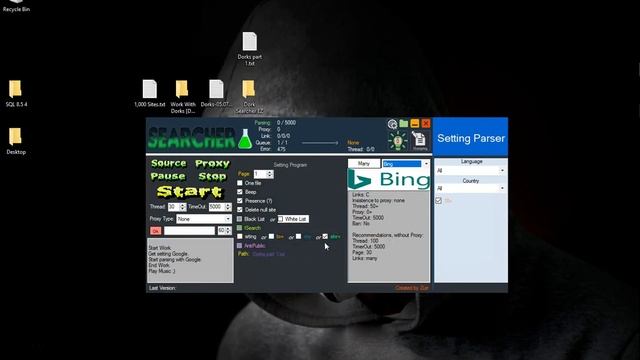Toggle the Black List checkbox
This screenshot has height=360, width=640.
[x=240, y=219]
